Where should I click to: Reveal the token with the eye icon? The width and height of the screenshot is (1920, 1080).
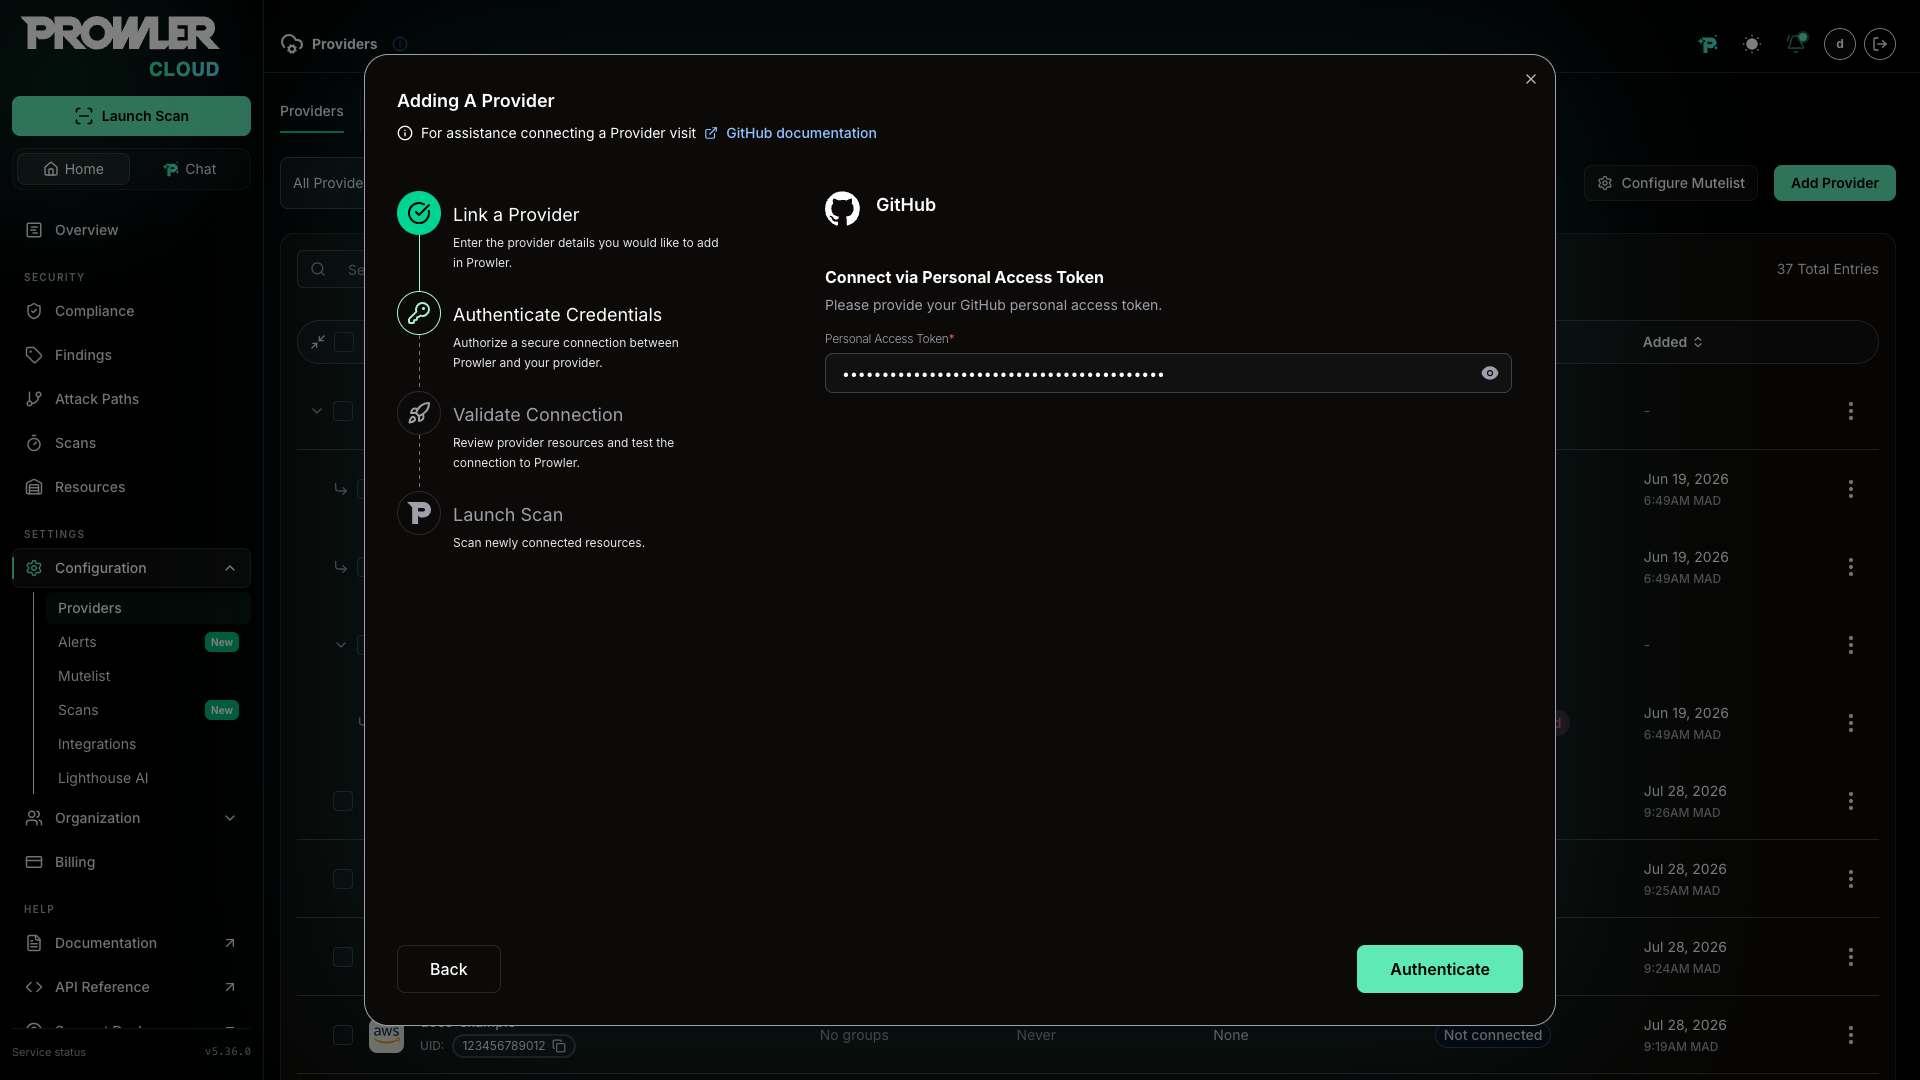pyautogui.click(x=1490, y=373)
